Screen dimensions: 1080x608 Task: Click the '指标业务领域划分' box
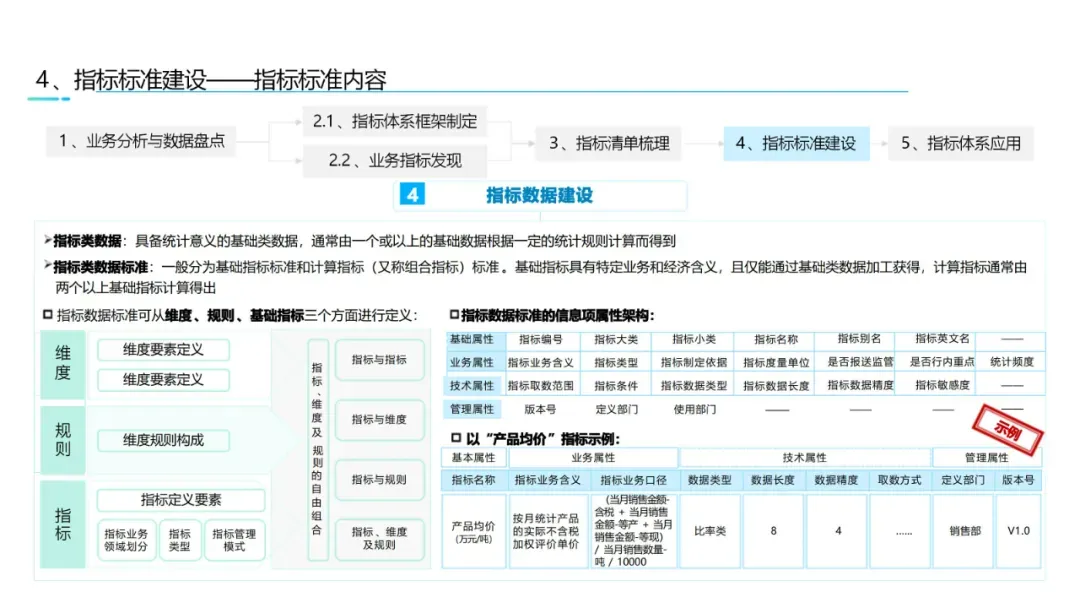point(126,540)
